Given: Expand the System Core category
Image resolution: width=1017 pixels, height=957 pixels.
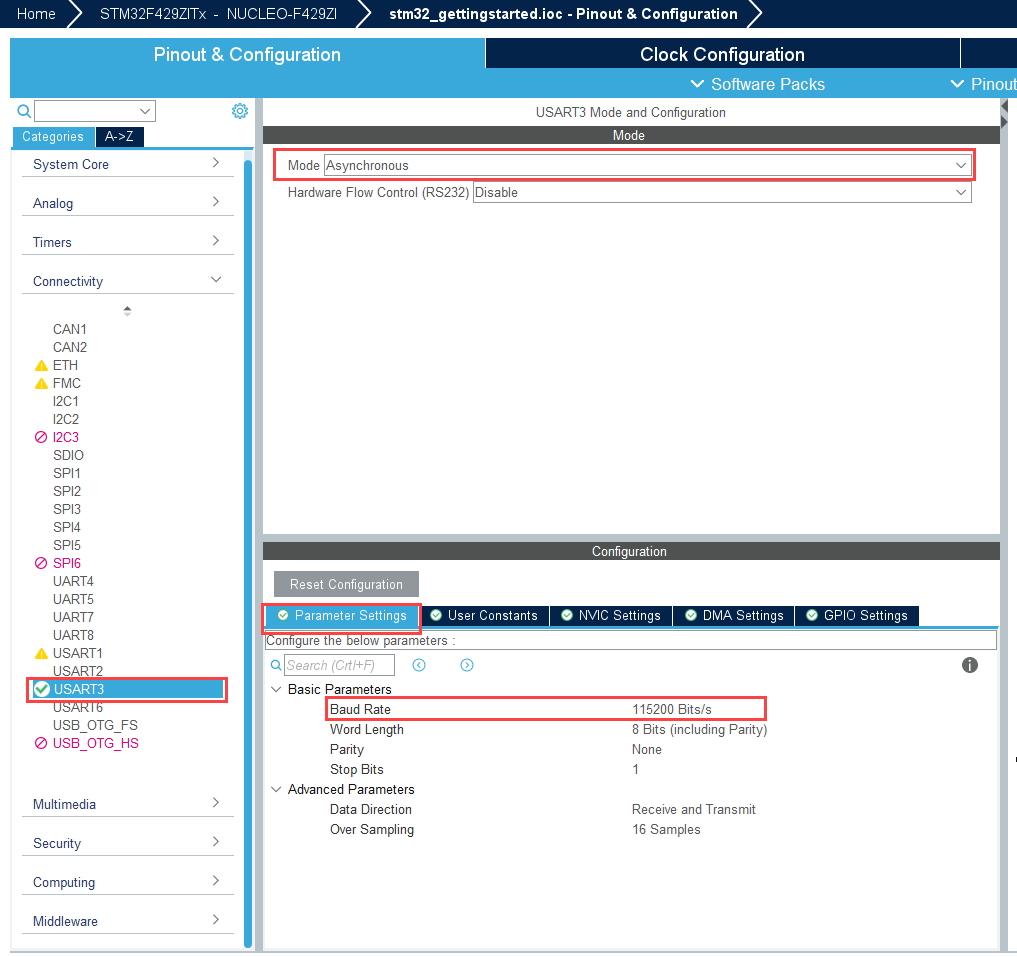Looking at the screenshot, I should point(127,164).
